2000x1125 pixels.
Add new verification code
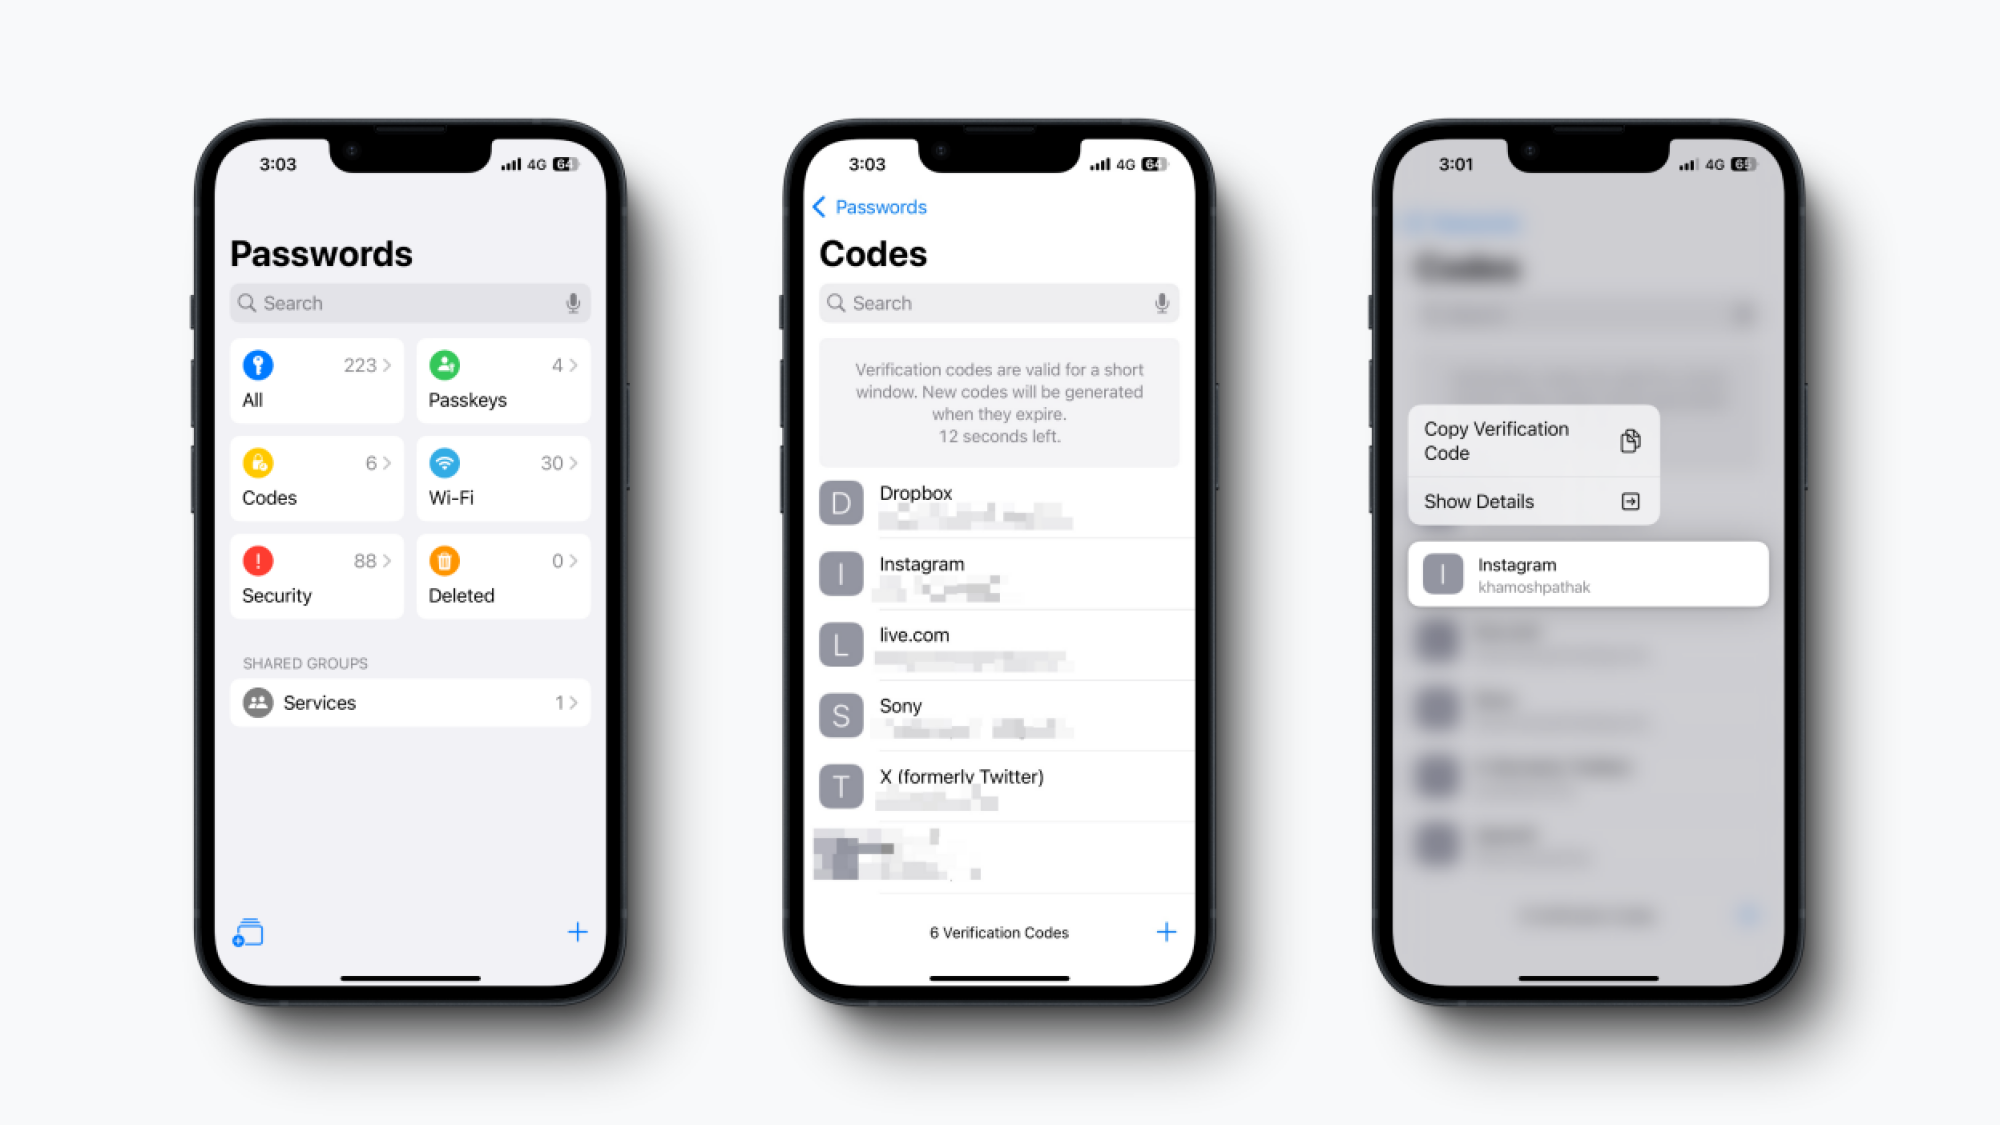(x=1166, y=931)
